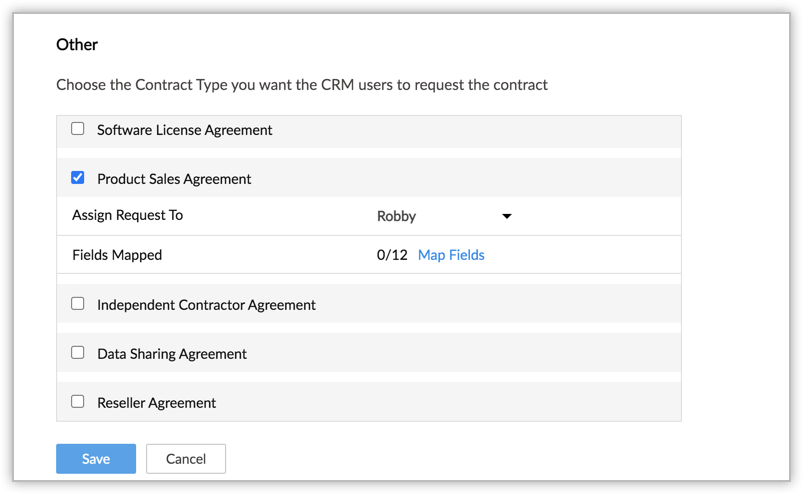Click the Product Sales Agreement label text

point(174,179)
